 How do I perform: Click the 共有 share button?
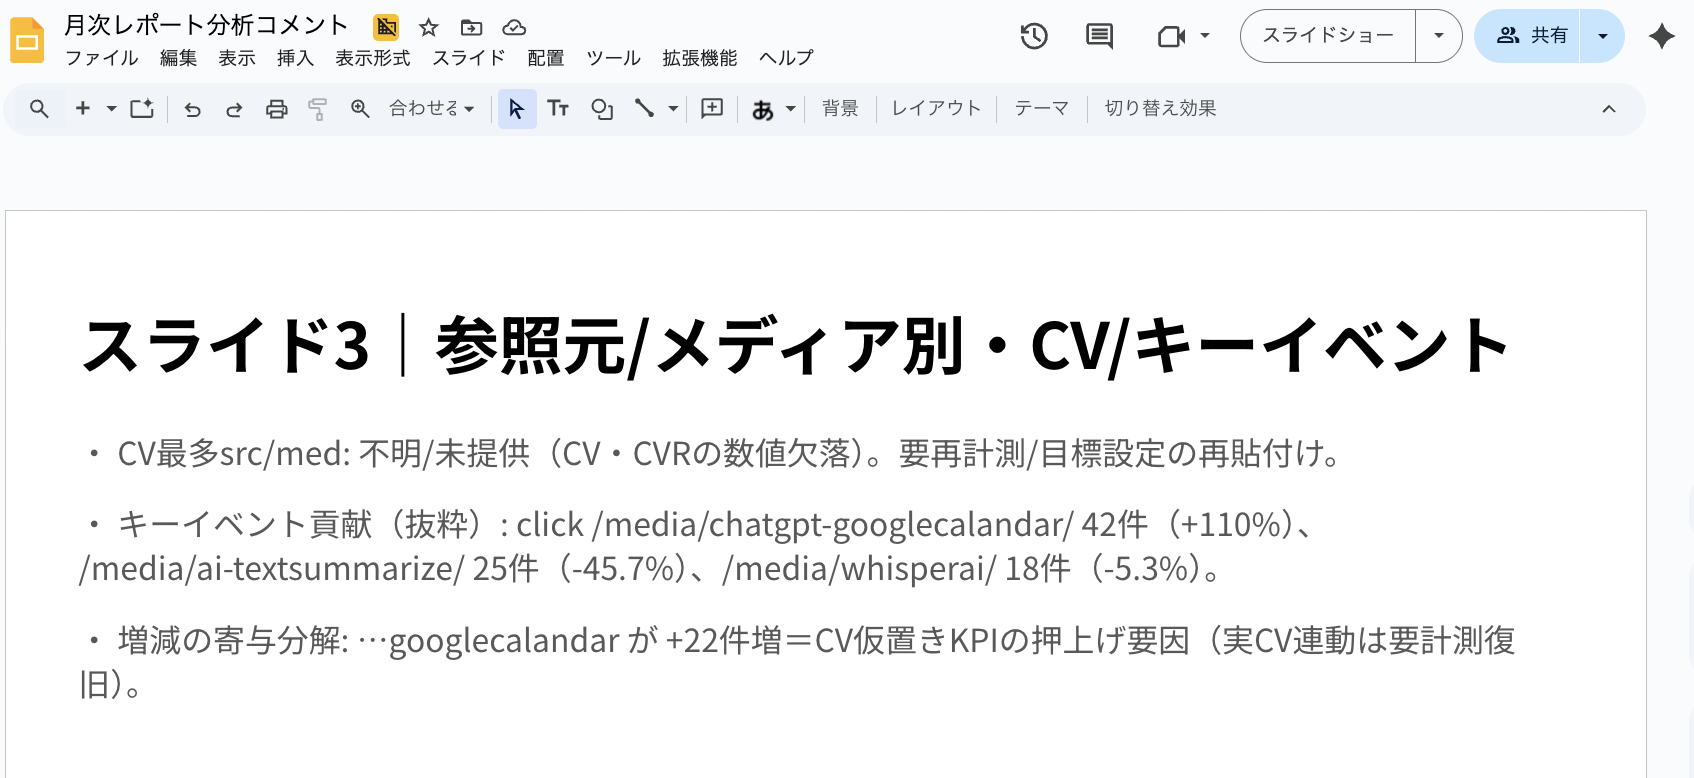point(1531,36)
